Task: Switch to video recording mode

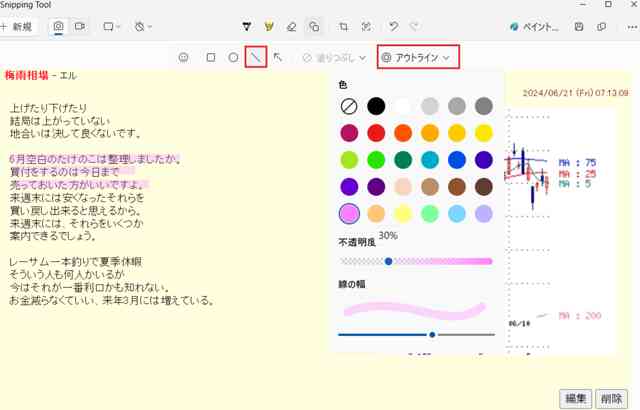Action: 79,27
